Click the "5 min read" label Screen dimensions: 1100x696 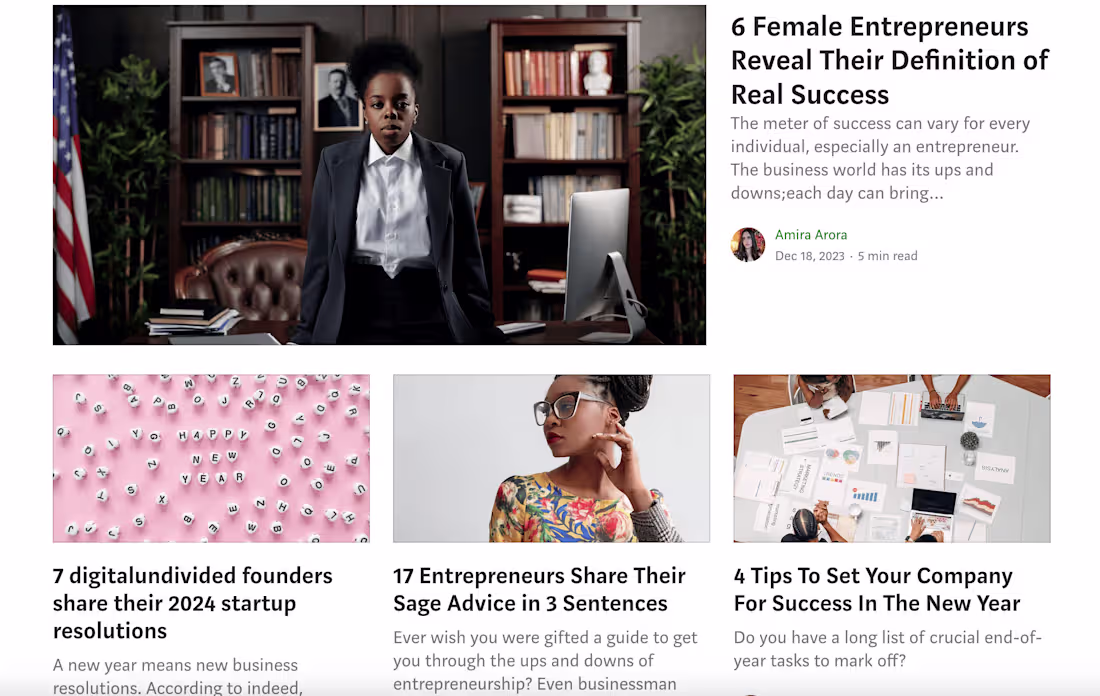tap(887, 255)
